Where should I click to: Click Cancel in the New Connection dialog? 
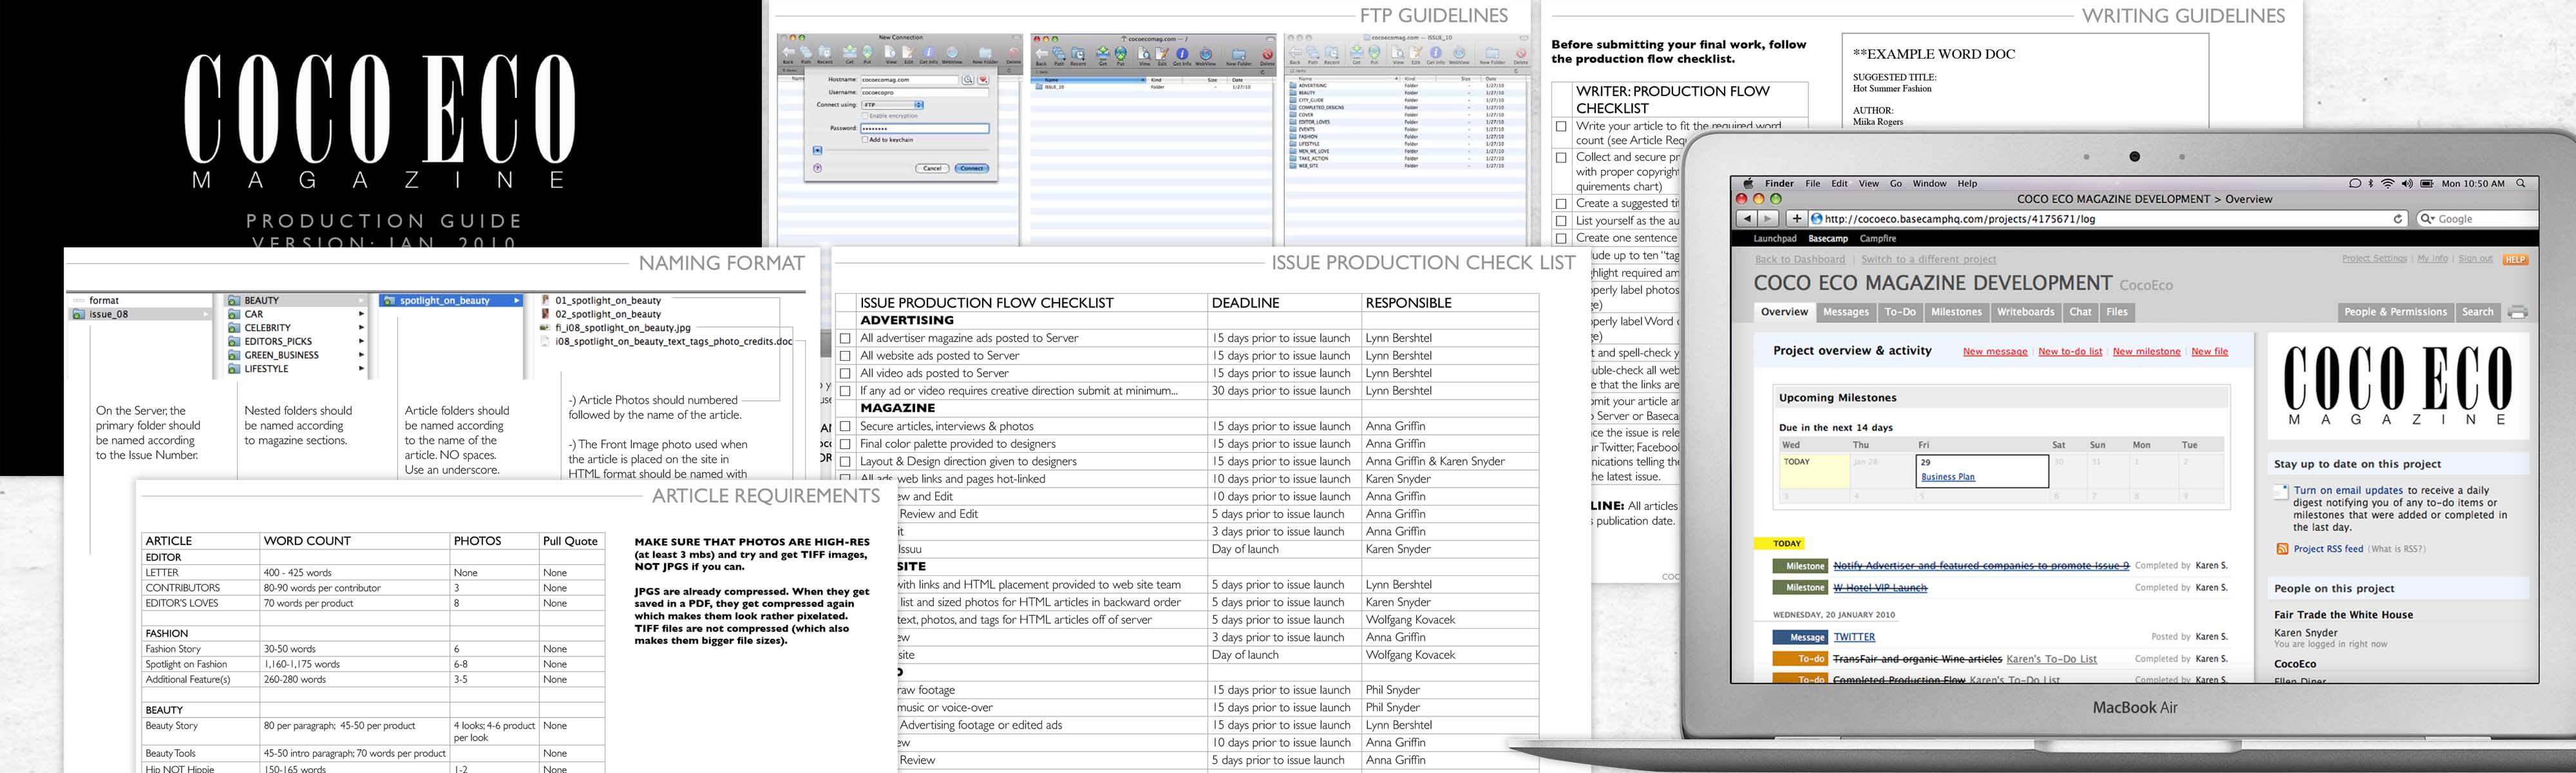point(933,168)
